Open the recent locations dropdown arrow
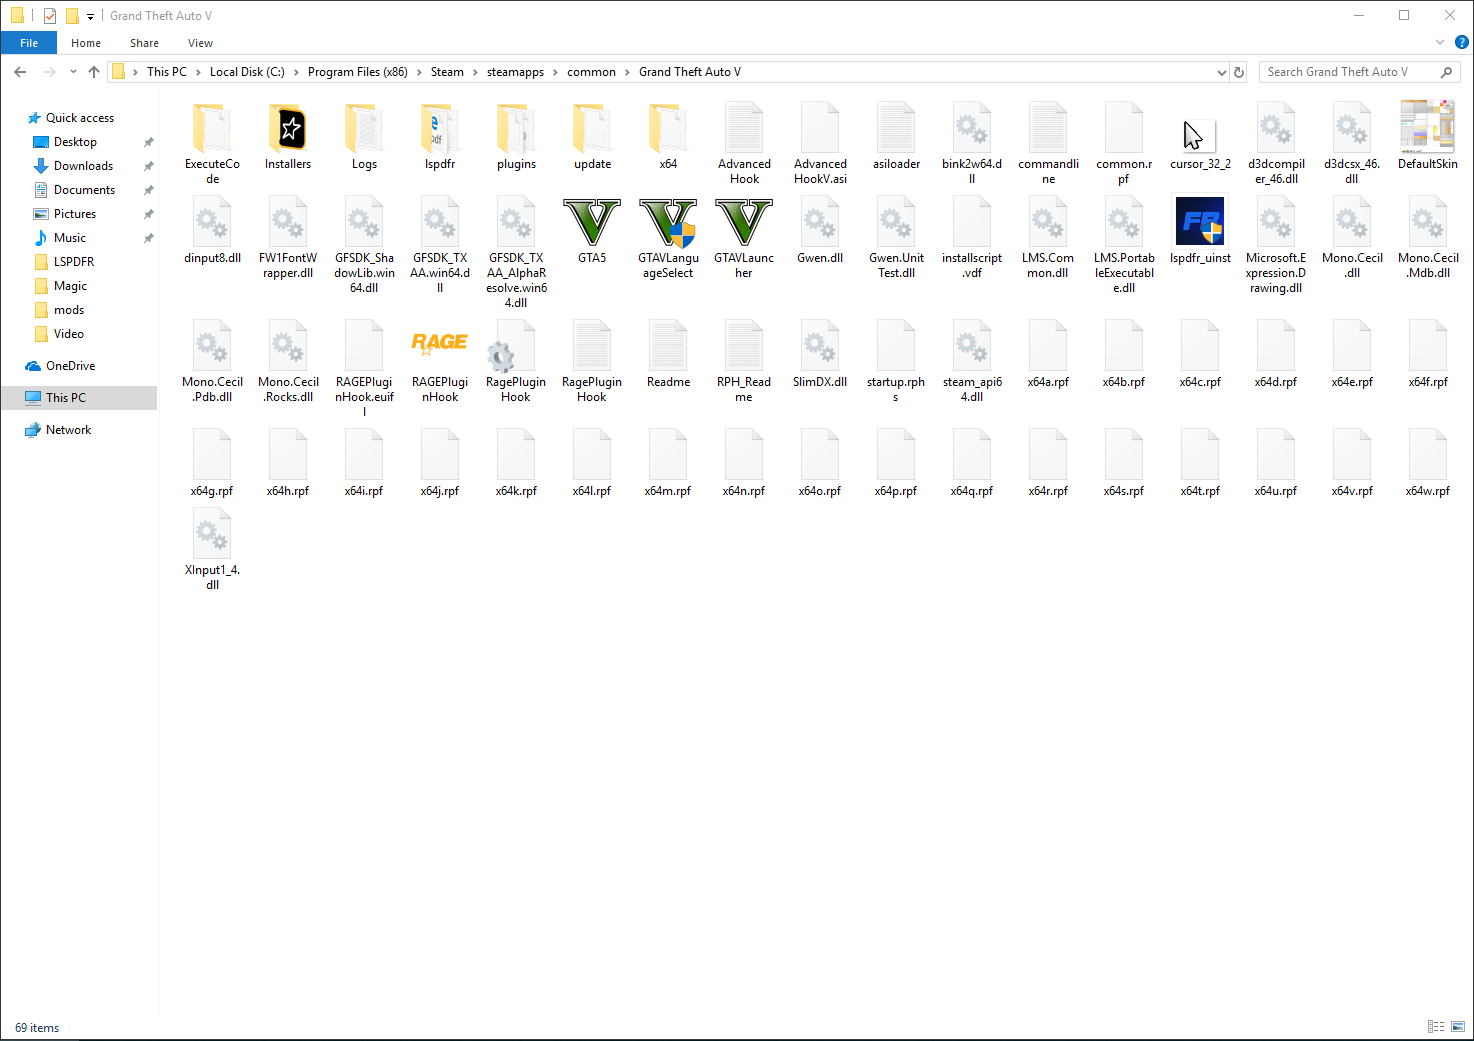This screenshot has width=1474, height=1041. 73,72
